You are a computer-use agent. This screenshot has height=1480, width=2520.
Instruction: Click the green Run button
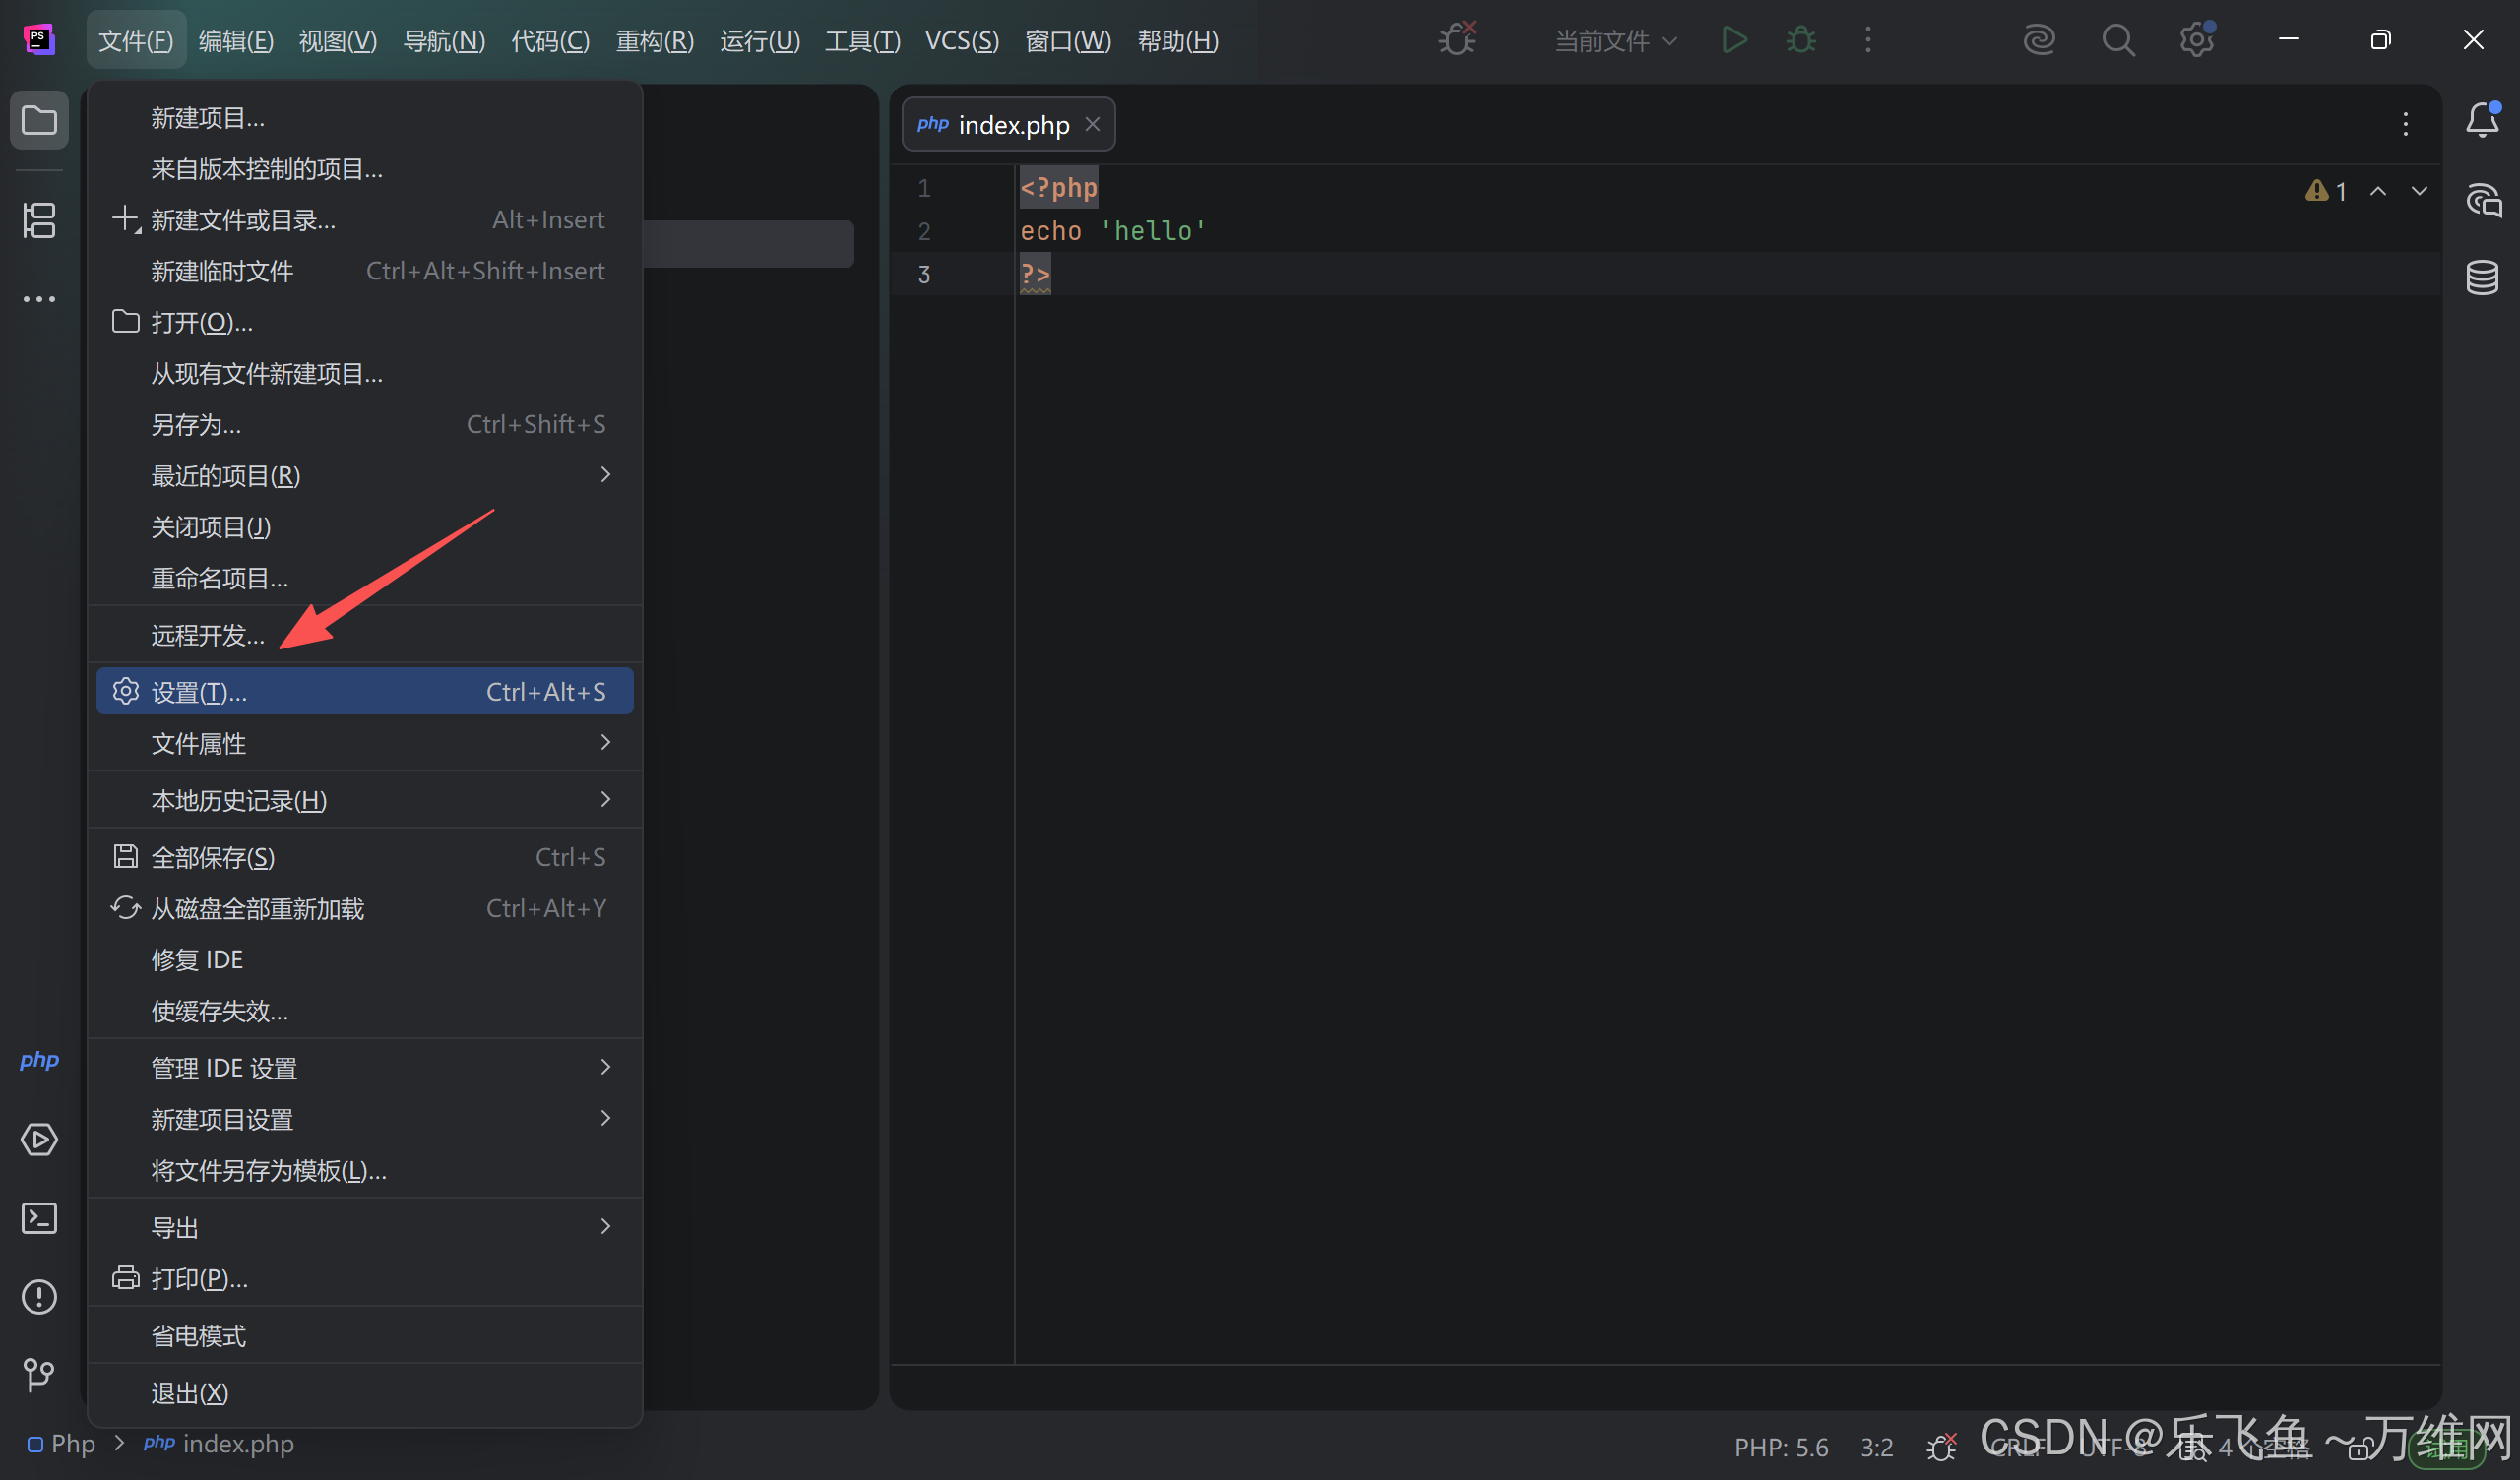click(1734, 40)
